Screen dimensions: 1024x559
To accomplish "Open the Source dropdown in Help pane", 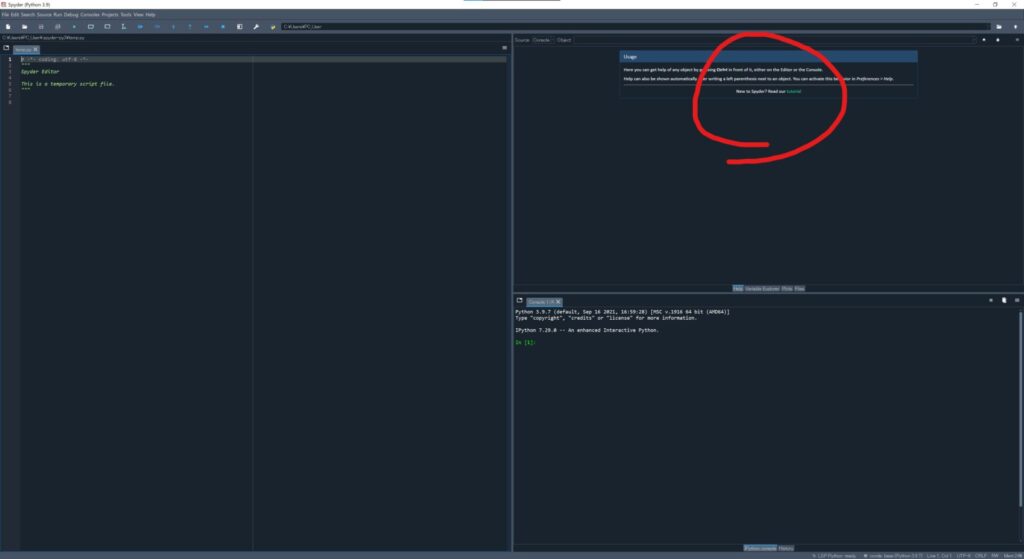I will click(542, 40).
